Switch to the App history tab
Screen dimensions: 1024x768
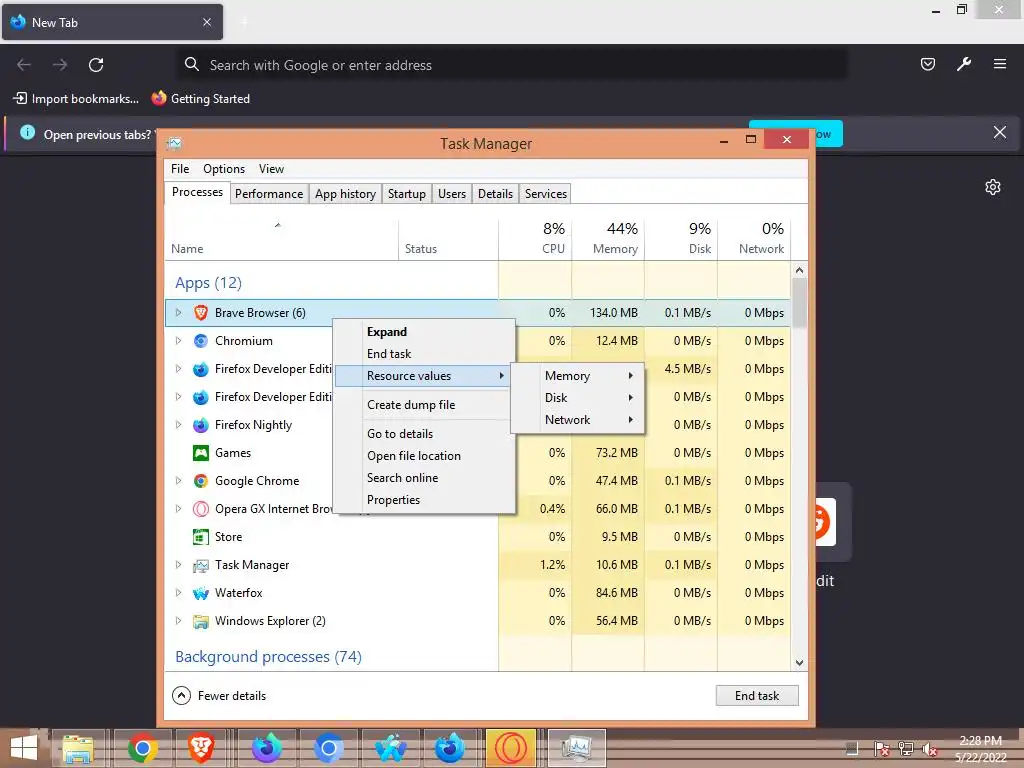coord(345,194)
